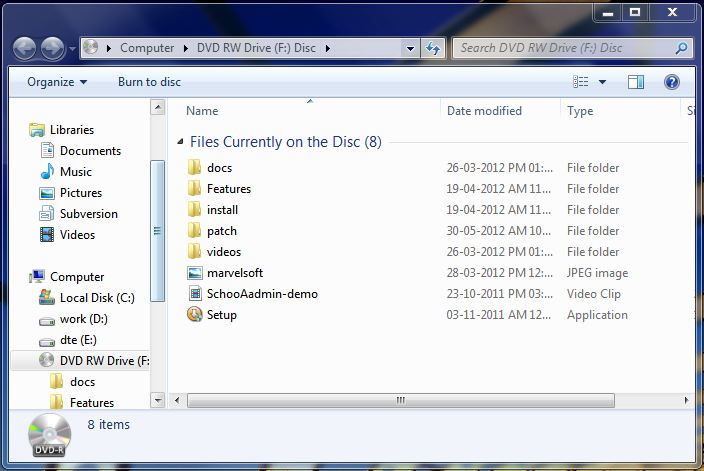Select Local Disk (C:) in navigation pane
The image size is (704, 471).
point(96,298)
